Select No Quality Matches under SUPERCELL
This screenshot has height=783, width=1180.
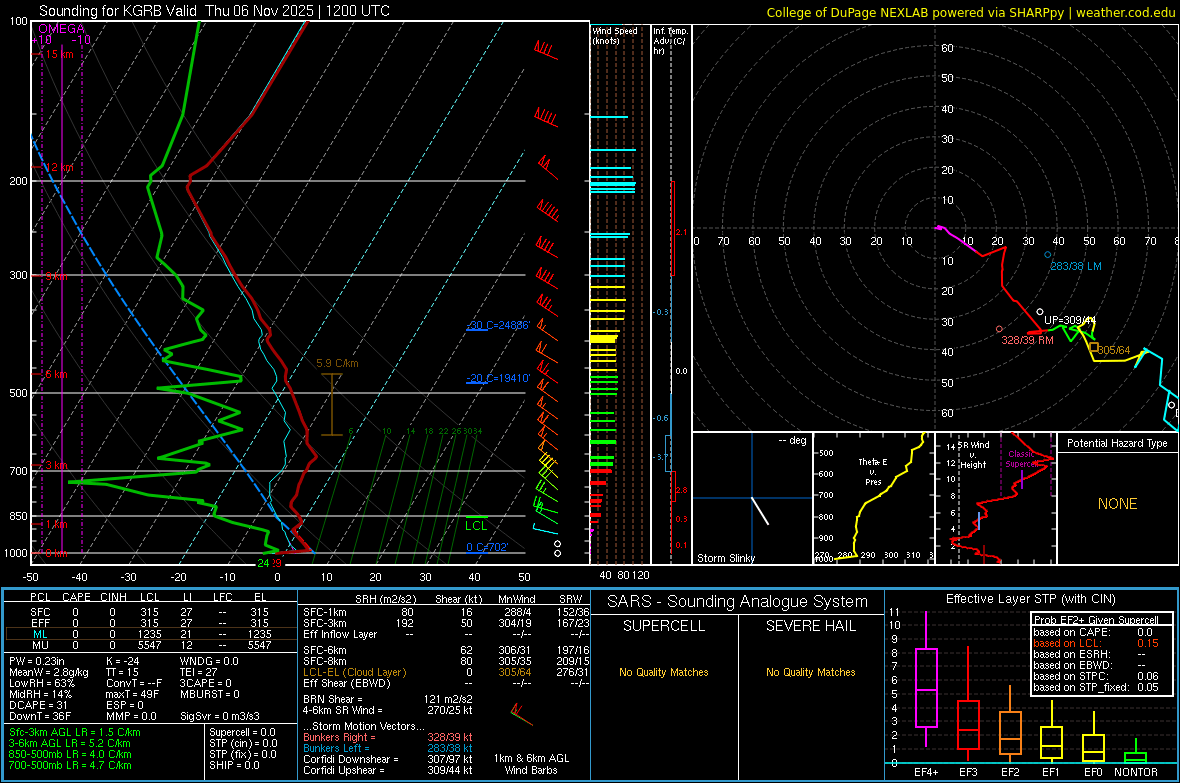coord(664,672)
